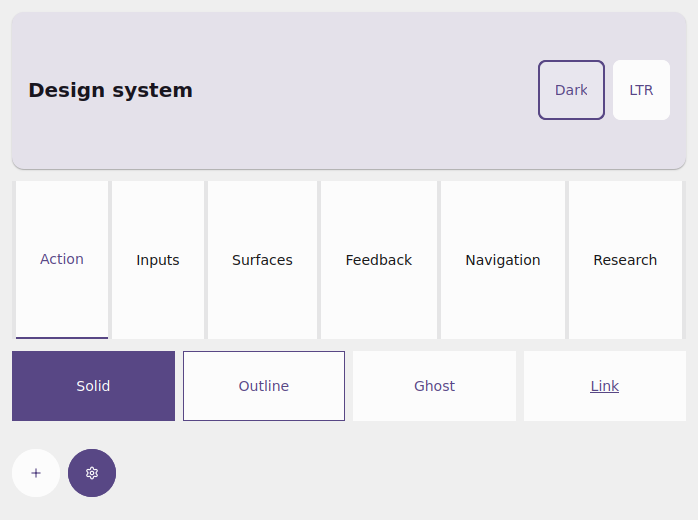Image resolution: width=698 pixels, height=520 pixels.
Task: Follow the underlined Link button
Action: coord(605,386)
